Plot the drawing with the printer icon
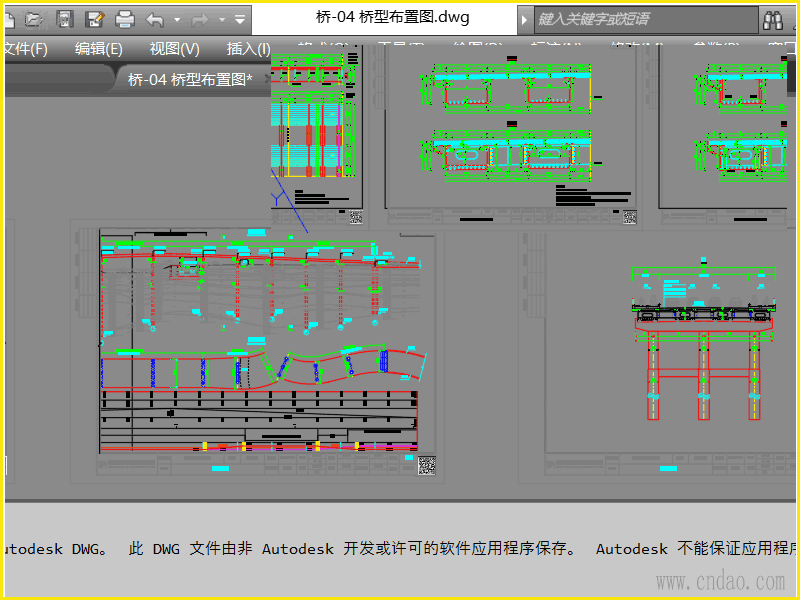This screenshot has width=800, height=600. (x=124, y=19)
